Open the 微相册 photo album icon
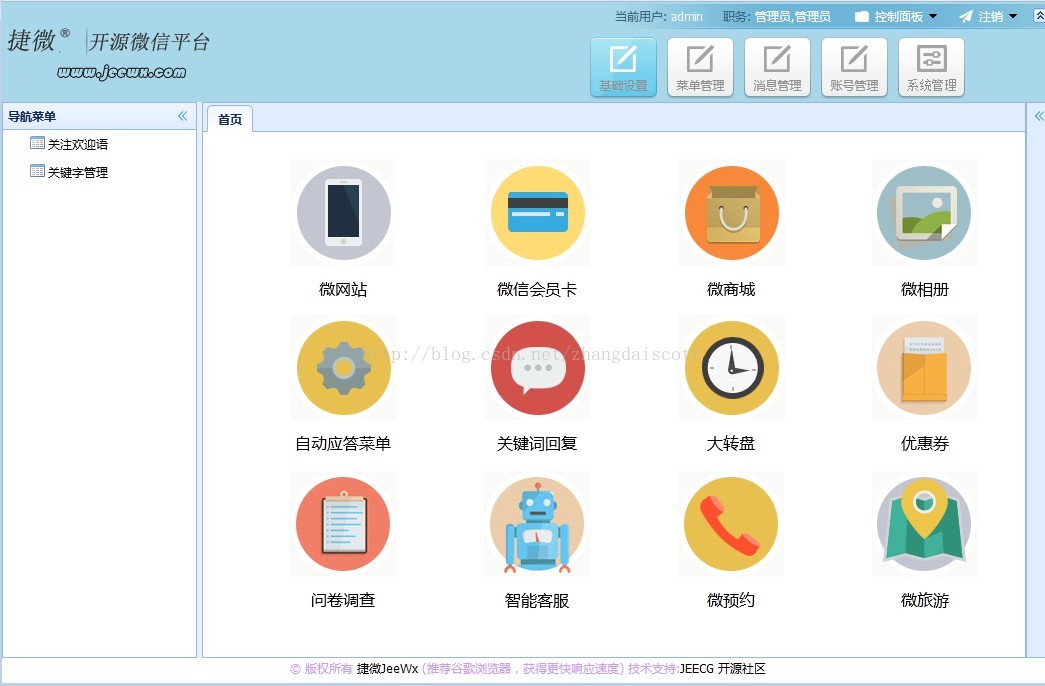Screen dimensions: 1045x686 coord(924,213)
